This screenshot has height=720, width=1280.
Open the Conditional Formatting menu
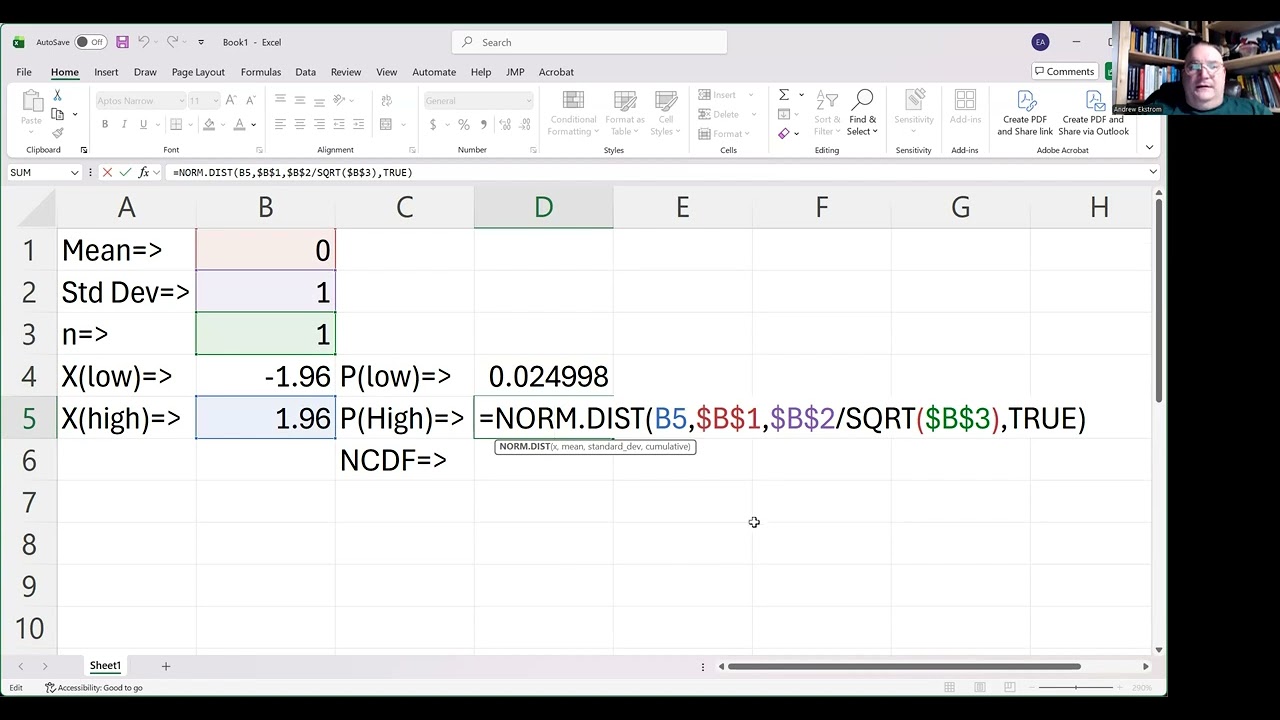pos(573,113)
